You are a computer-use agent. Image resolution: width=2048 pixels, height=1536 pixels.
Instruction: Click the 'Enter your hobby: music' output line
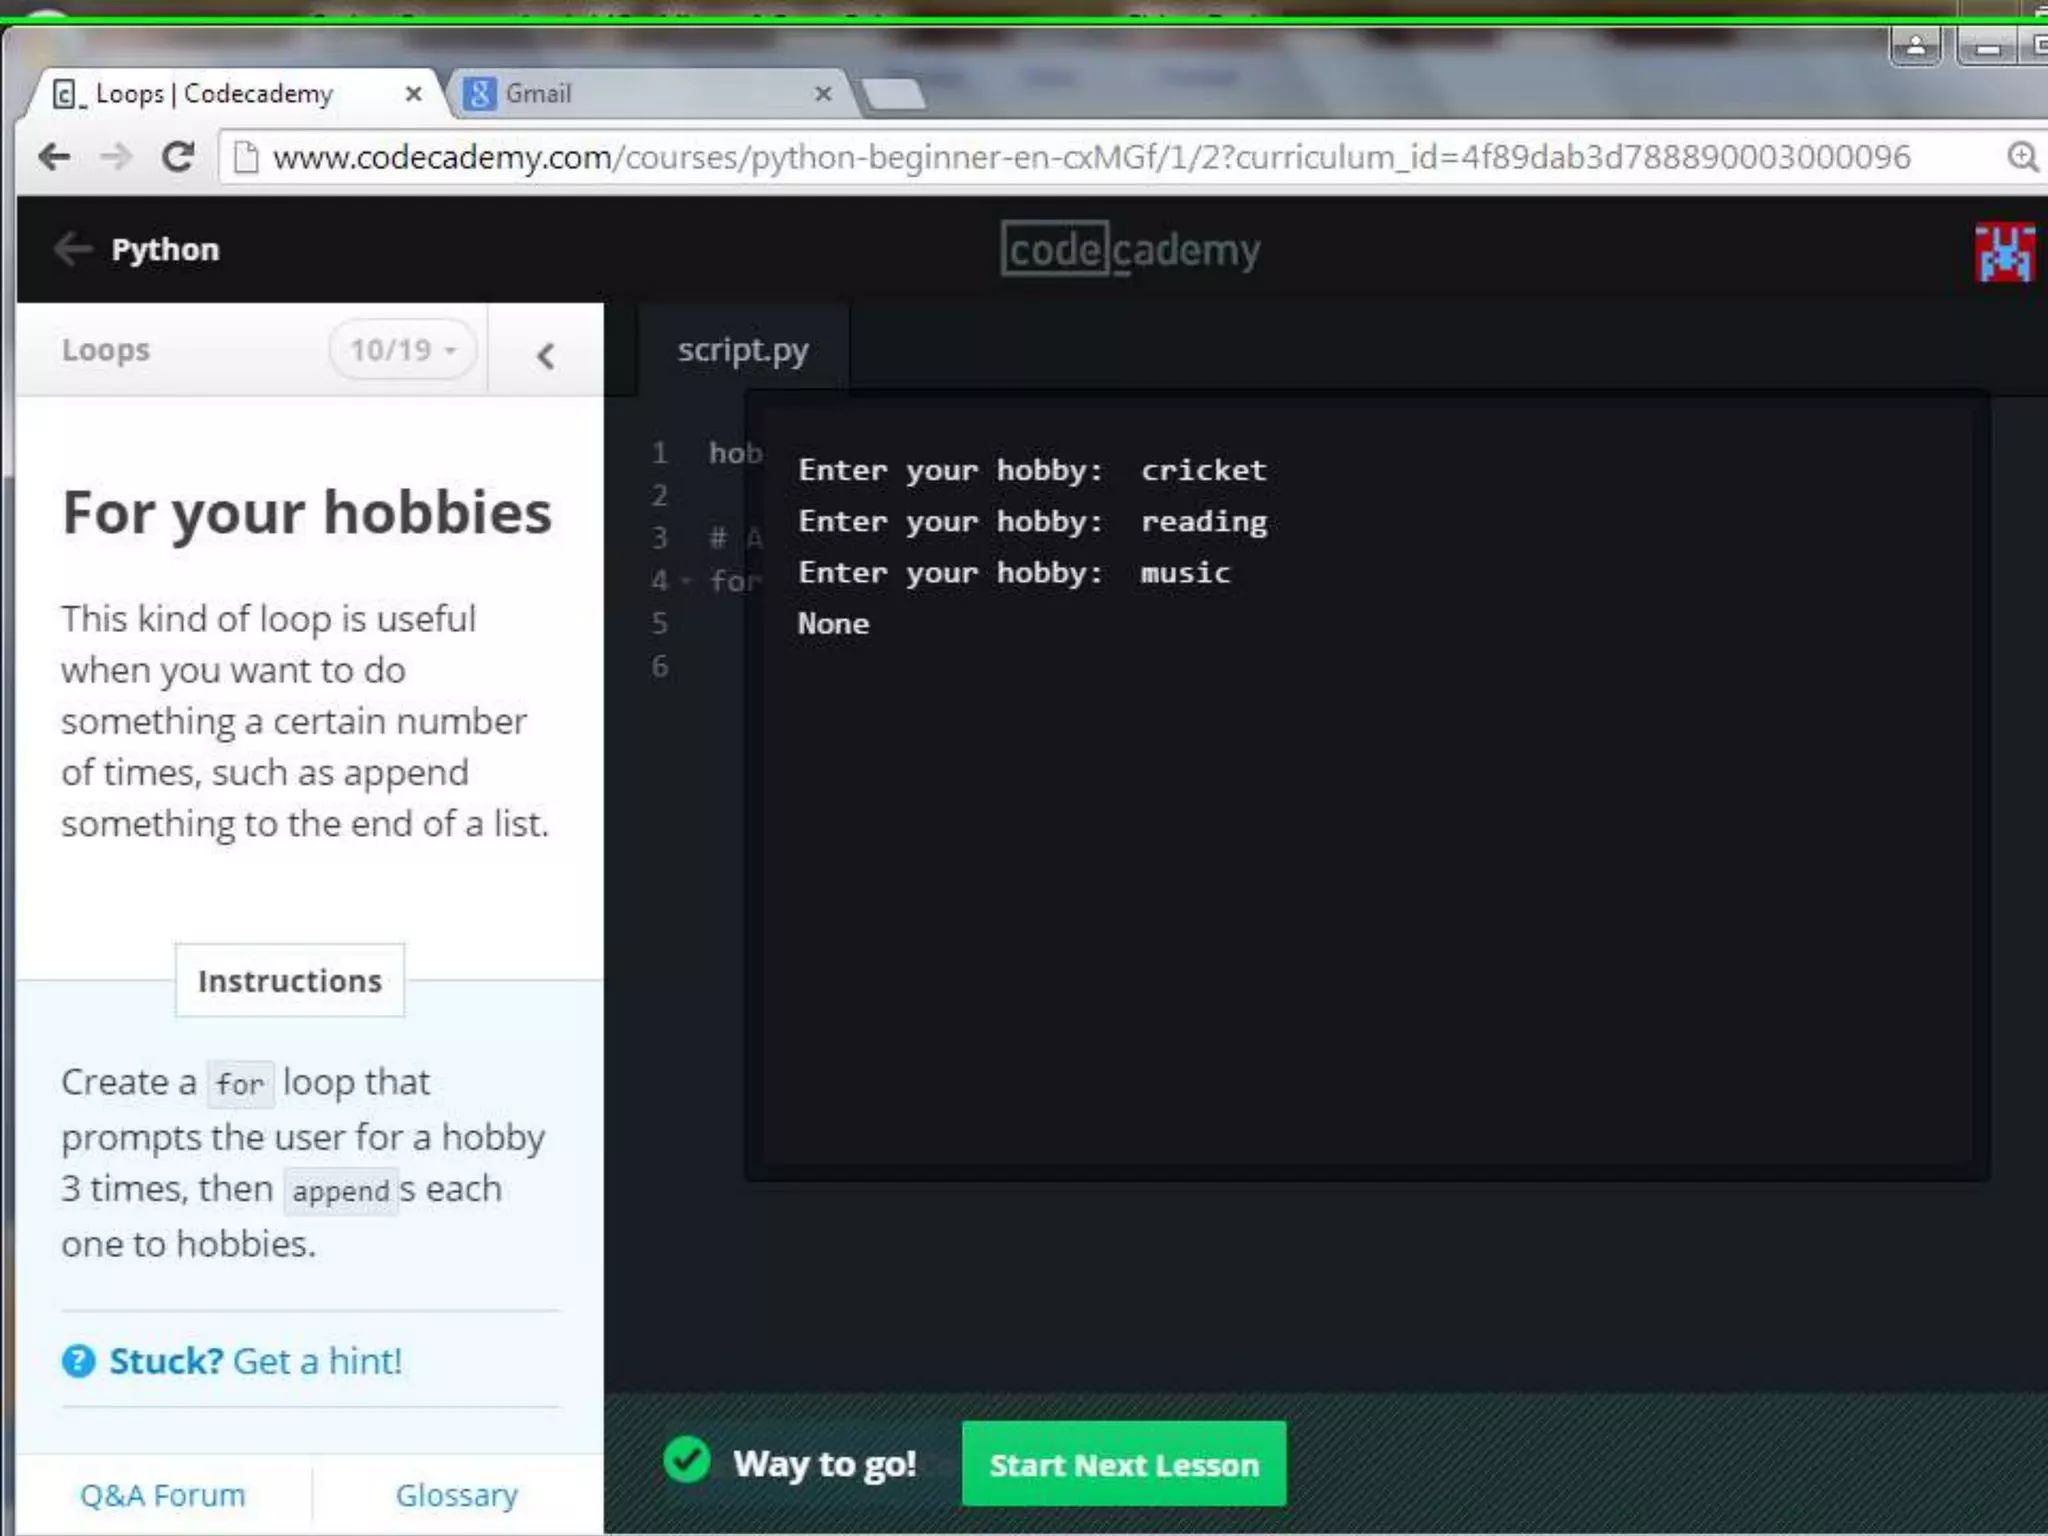tap(1014, 573)
